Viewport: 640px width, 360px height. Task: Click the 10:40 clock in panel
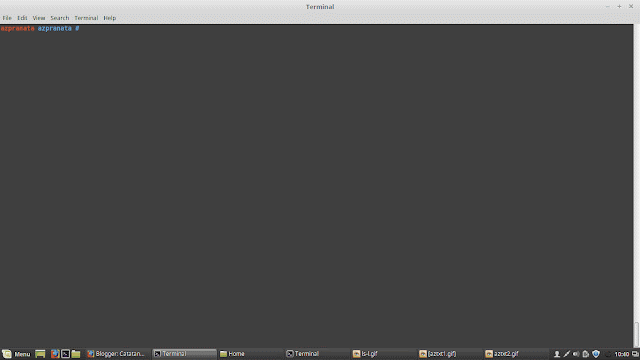[622, 354]
